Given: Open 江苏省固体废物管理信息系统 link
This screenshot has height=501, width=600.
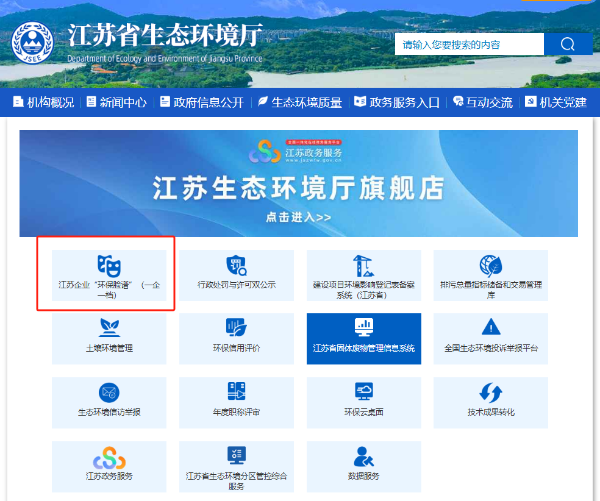Looking at the screenshot, I should (x=364, y=339).
